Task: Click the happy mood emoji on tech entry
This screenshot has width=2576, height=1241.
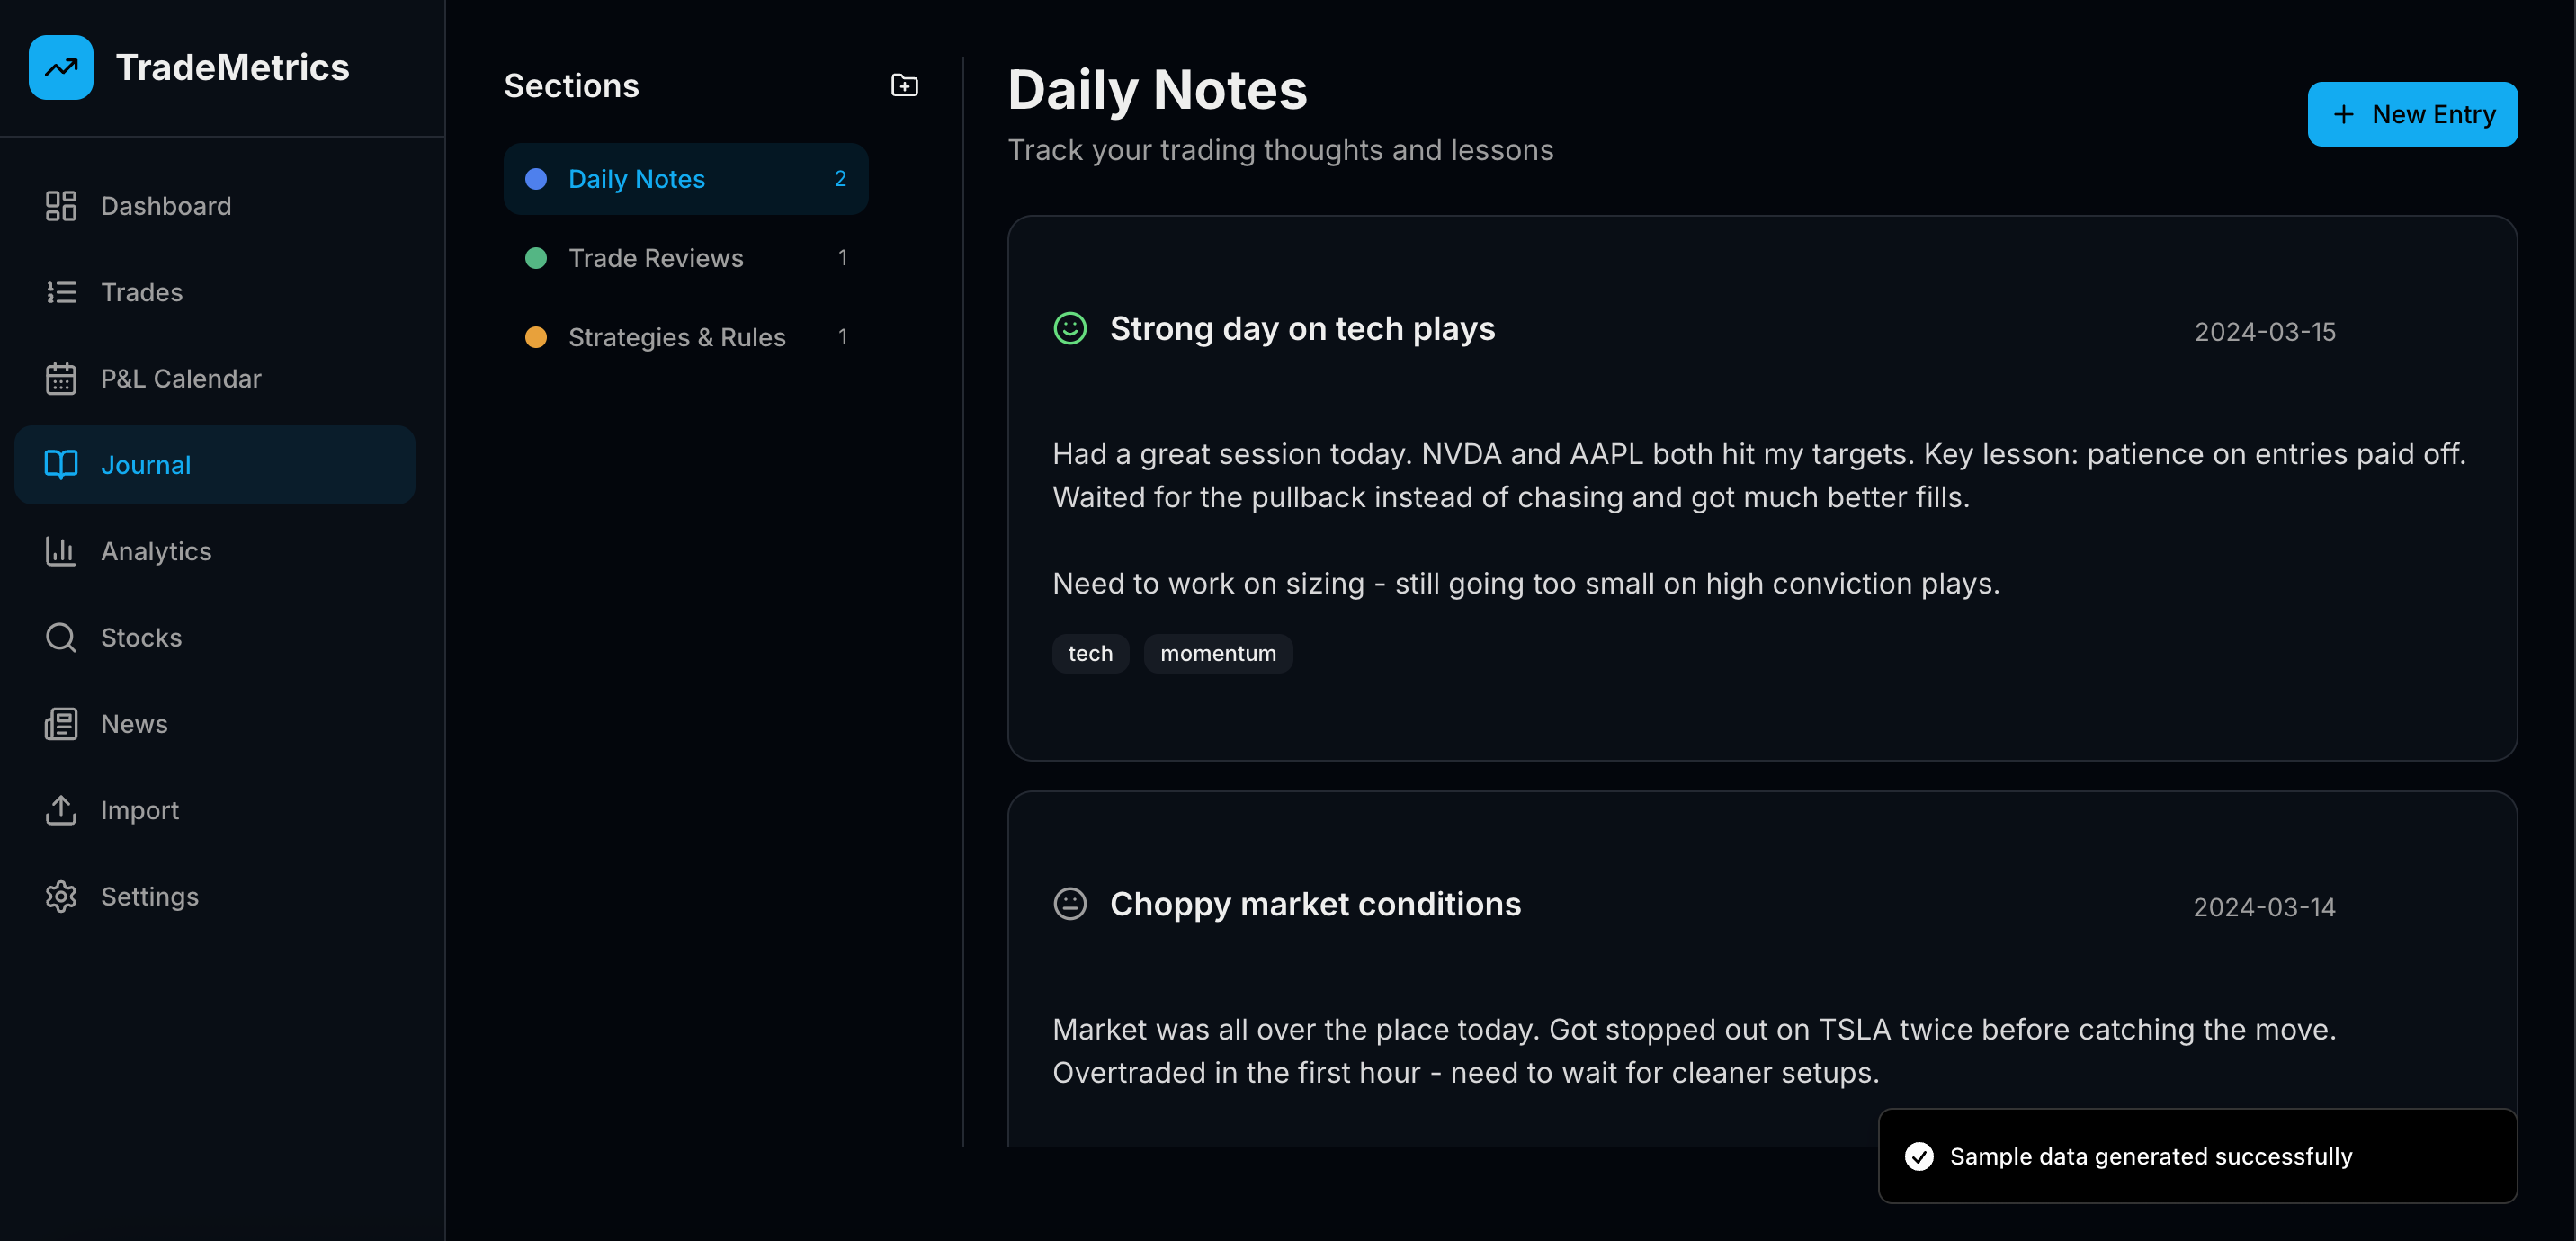Action: tap(1069, 328)
